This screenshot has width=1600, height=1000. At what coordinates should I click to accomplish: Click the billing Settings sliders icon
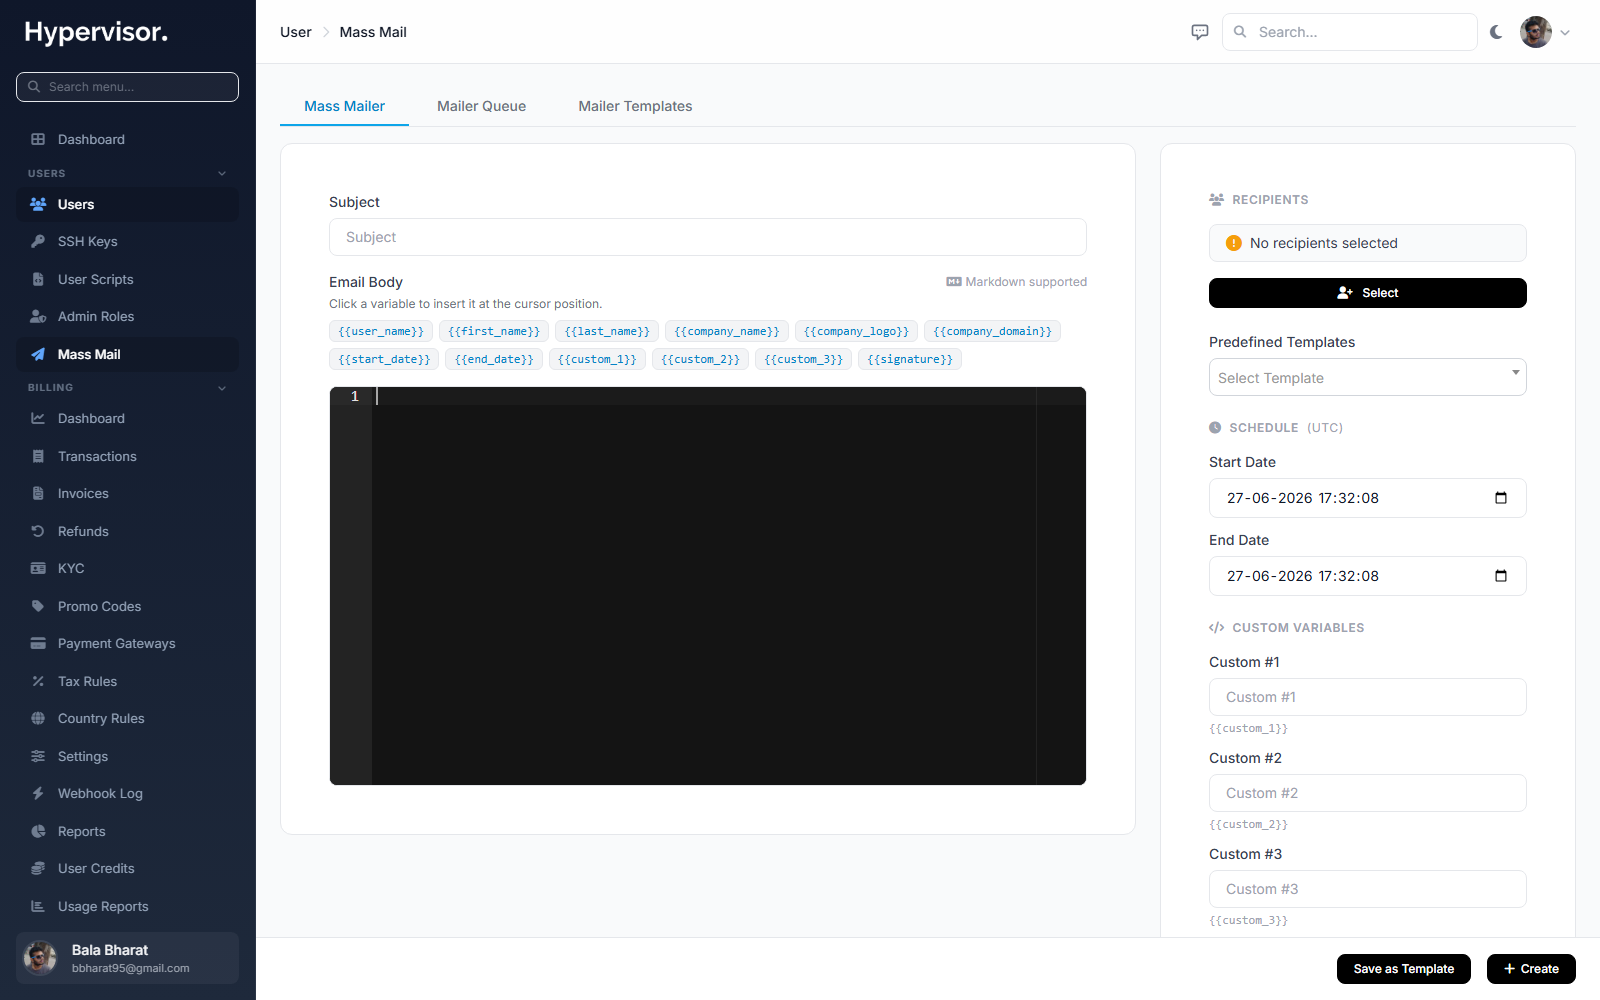click(38, 756)
